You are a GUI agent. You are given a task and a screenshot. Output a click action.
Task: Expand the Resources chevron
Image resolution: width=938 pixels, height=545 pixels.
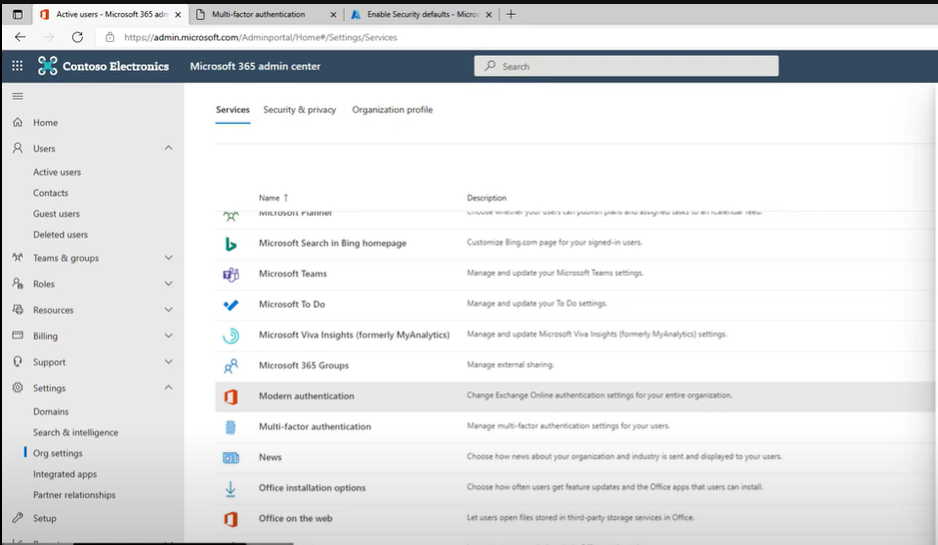tap(169, 309)
